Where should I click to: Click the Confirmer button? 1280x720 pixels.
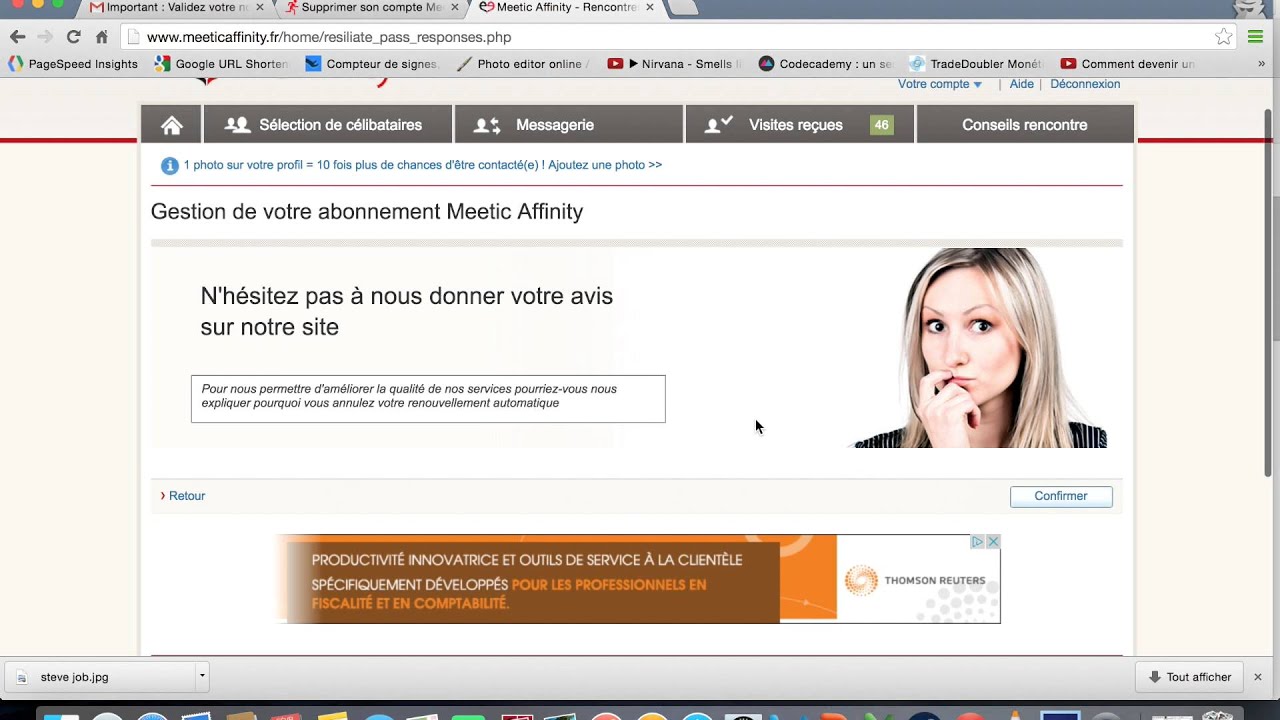[1061, 496]
